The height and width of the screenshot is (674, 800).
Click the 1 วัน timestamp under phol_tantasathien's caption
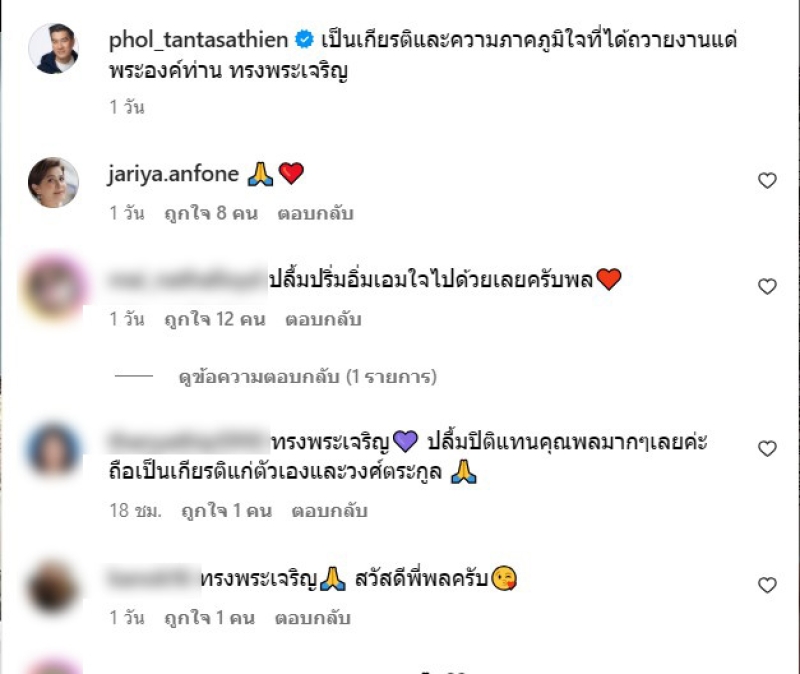127,107
